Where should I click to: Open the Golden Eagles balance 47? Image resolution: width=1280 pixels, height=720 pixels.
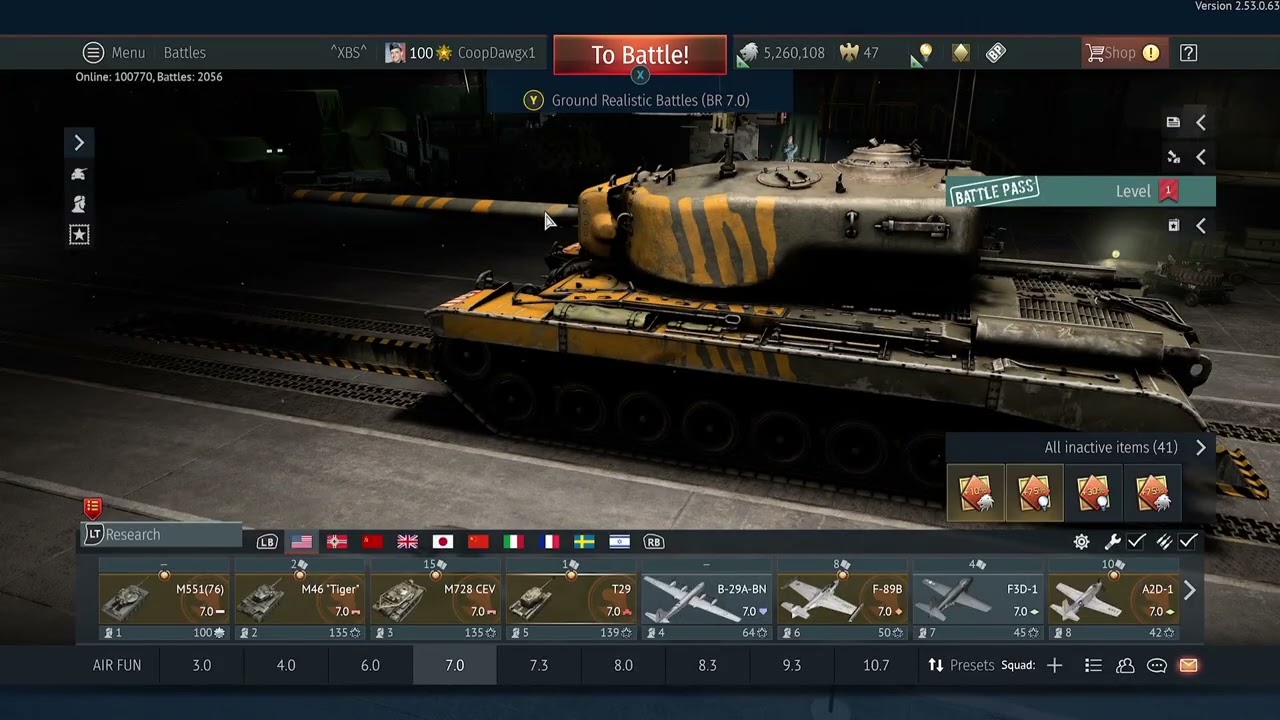(x=859, y=53)
